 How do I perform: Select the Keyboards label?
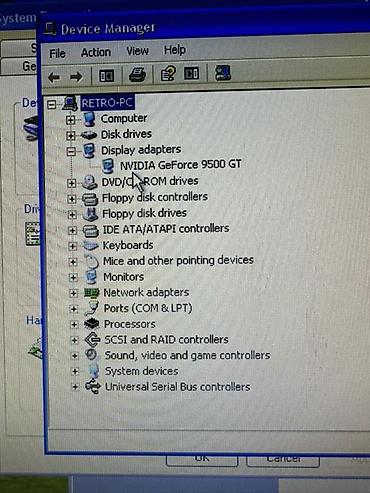(x=128, y=245)
